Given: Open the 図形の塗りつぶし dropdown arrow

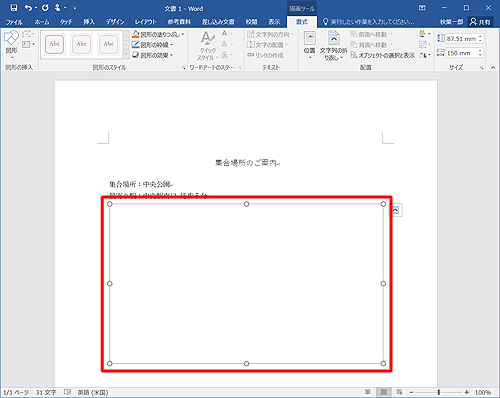Looking at the screenshot, I should pos(183,34).
